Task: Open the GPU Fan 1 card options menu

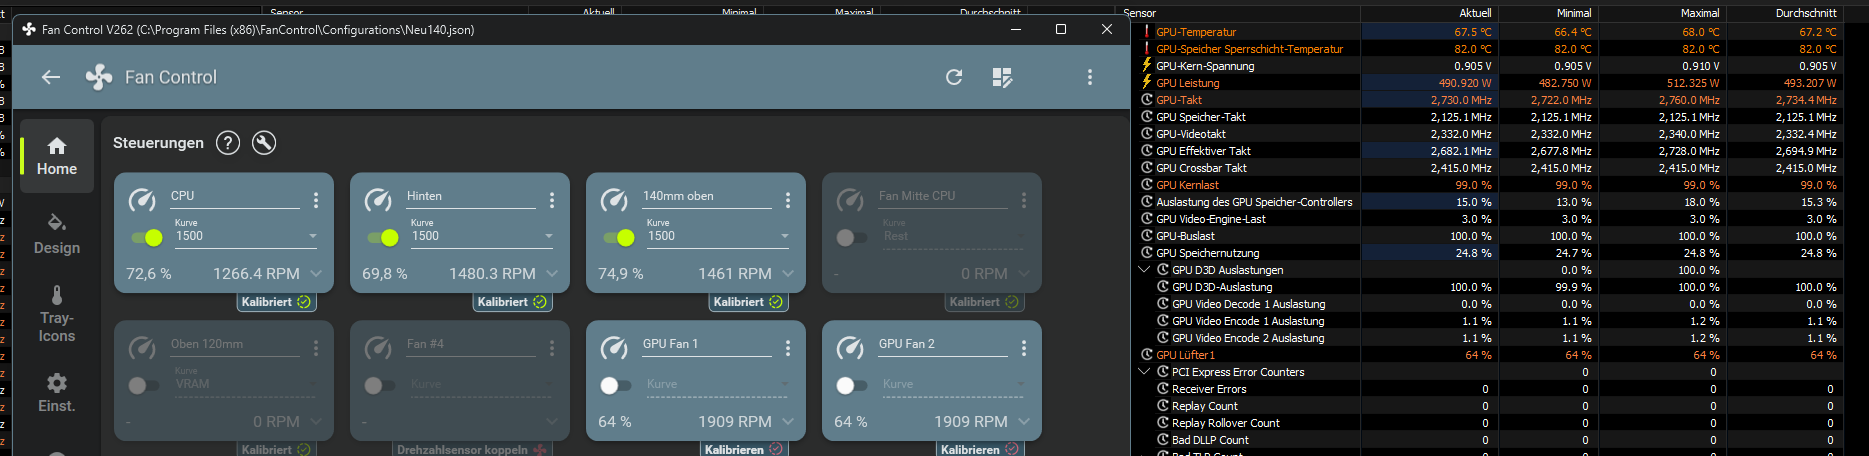Action: 788,348
